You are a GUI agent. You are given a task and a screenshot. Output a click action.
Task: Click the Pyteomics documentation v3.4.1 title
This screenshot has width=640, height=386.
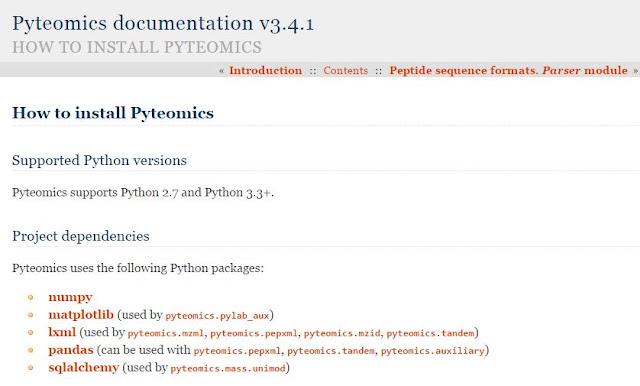(x=163, y=23)
